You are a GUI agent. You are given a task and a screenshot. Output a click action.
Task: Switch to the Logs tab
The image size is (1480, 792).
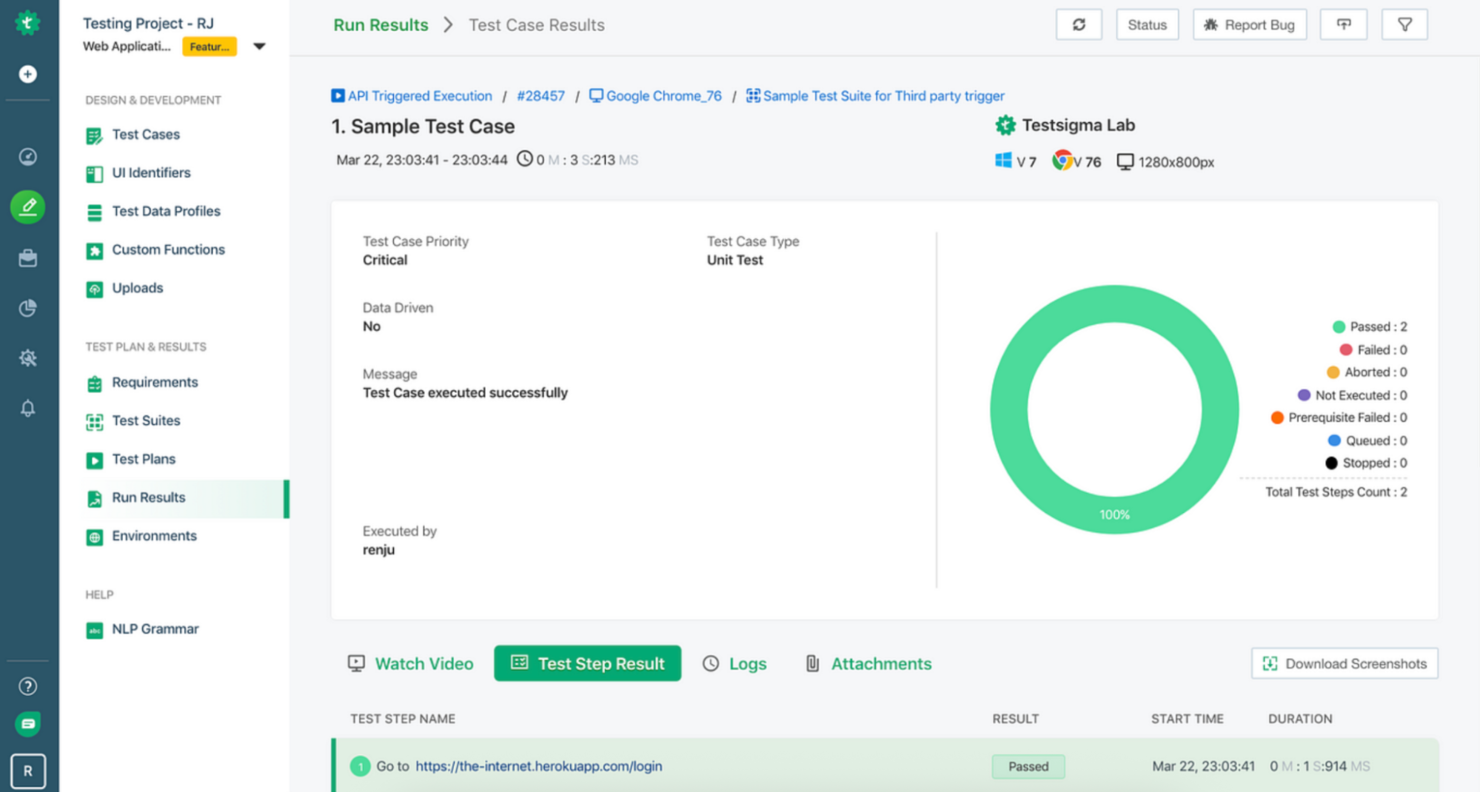click(x=735, y=663)
